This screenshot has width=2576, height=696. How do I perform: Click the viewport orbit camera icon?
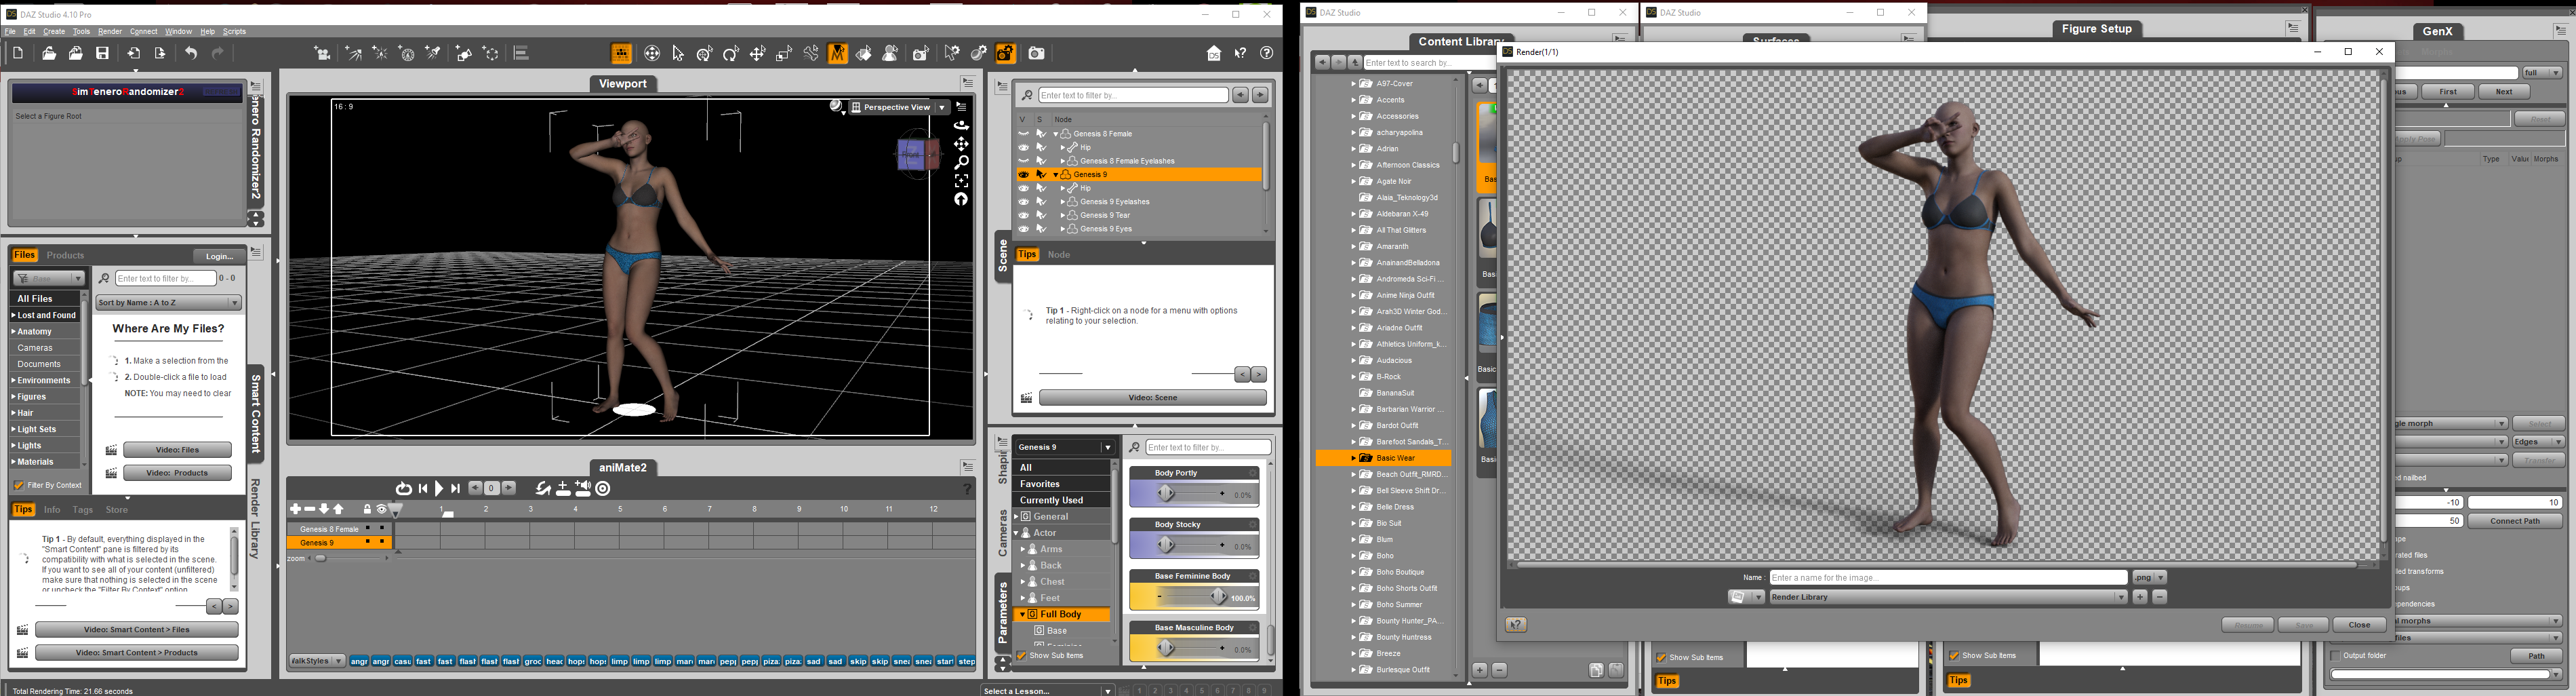962,126
